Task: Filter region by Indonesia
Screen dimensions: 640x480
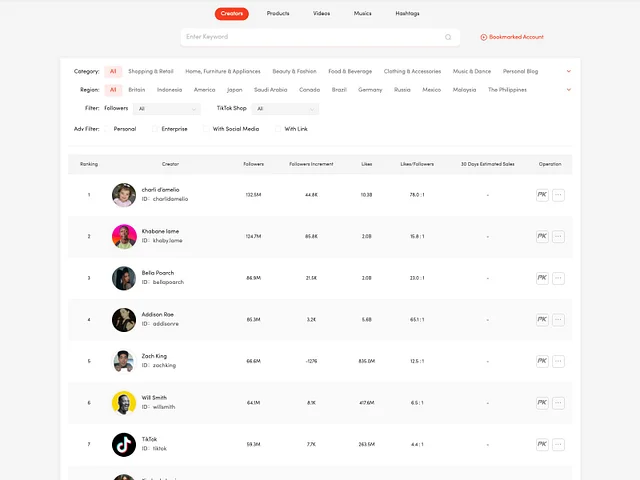Action: point(169,90)
